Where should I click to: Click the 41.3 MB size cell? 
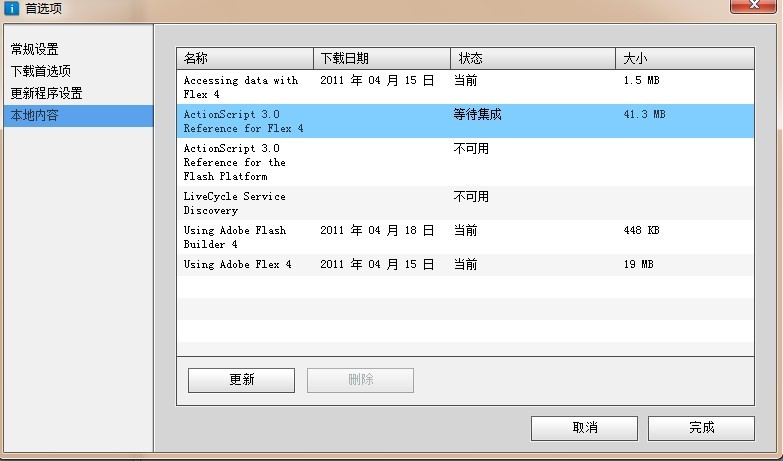[644, 114]
